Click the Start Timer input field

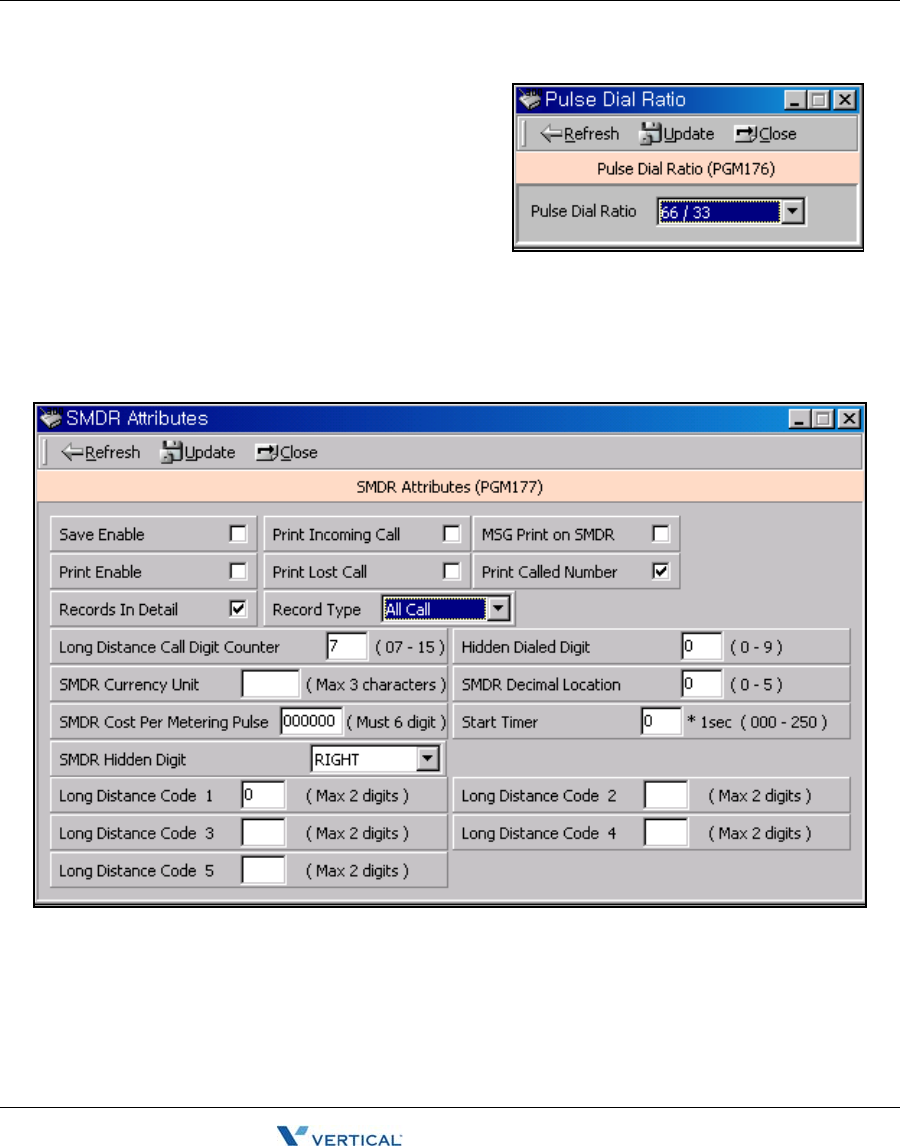pyautogui.click(x=662, y=721)
